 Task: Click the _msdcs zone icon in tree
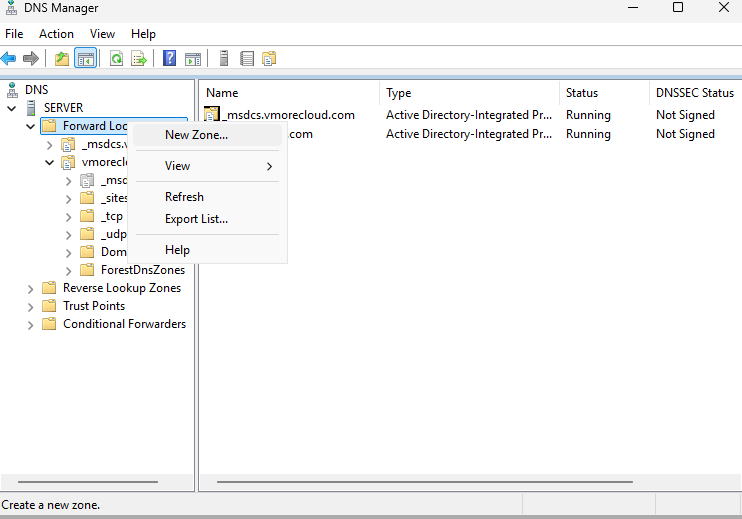[x=68, y=144]
